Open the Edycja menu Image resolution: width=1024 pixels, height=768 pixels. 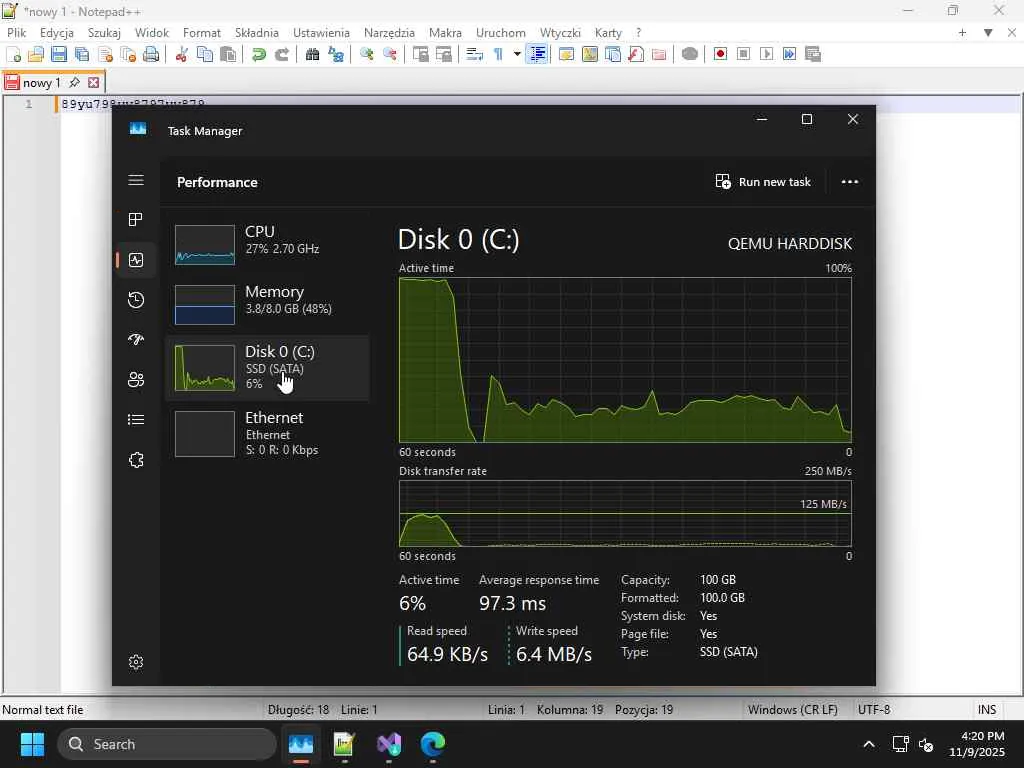(56, 33)
